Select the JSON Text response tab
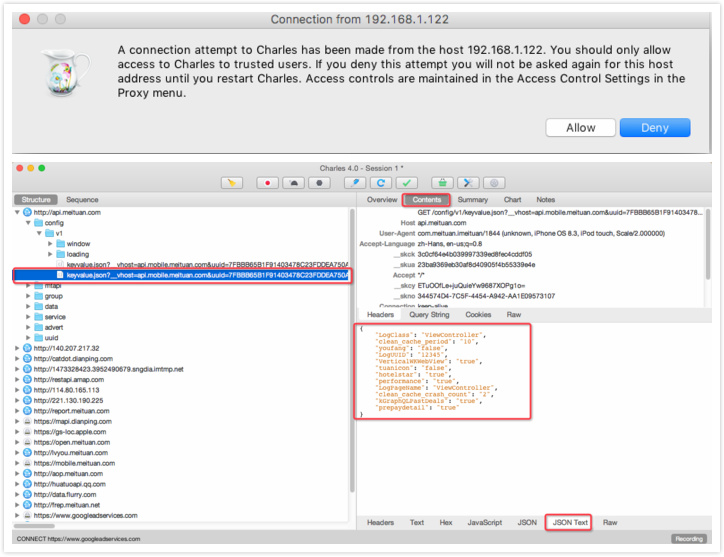This screenshot has height=557, width=724. coord(570,522)
